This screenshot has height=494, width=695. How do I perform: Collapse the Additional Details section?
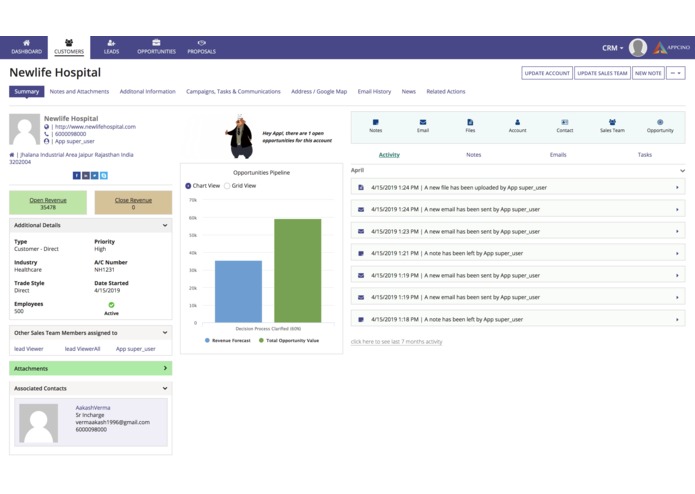coord(165,225)
